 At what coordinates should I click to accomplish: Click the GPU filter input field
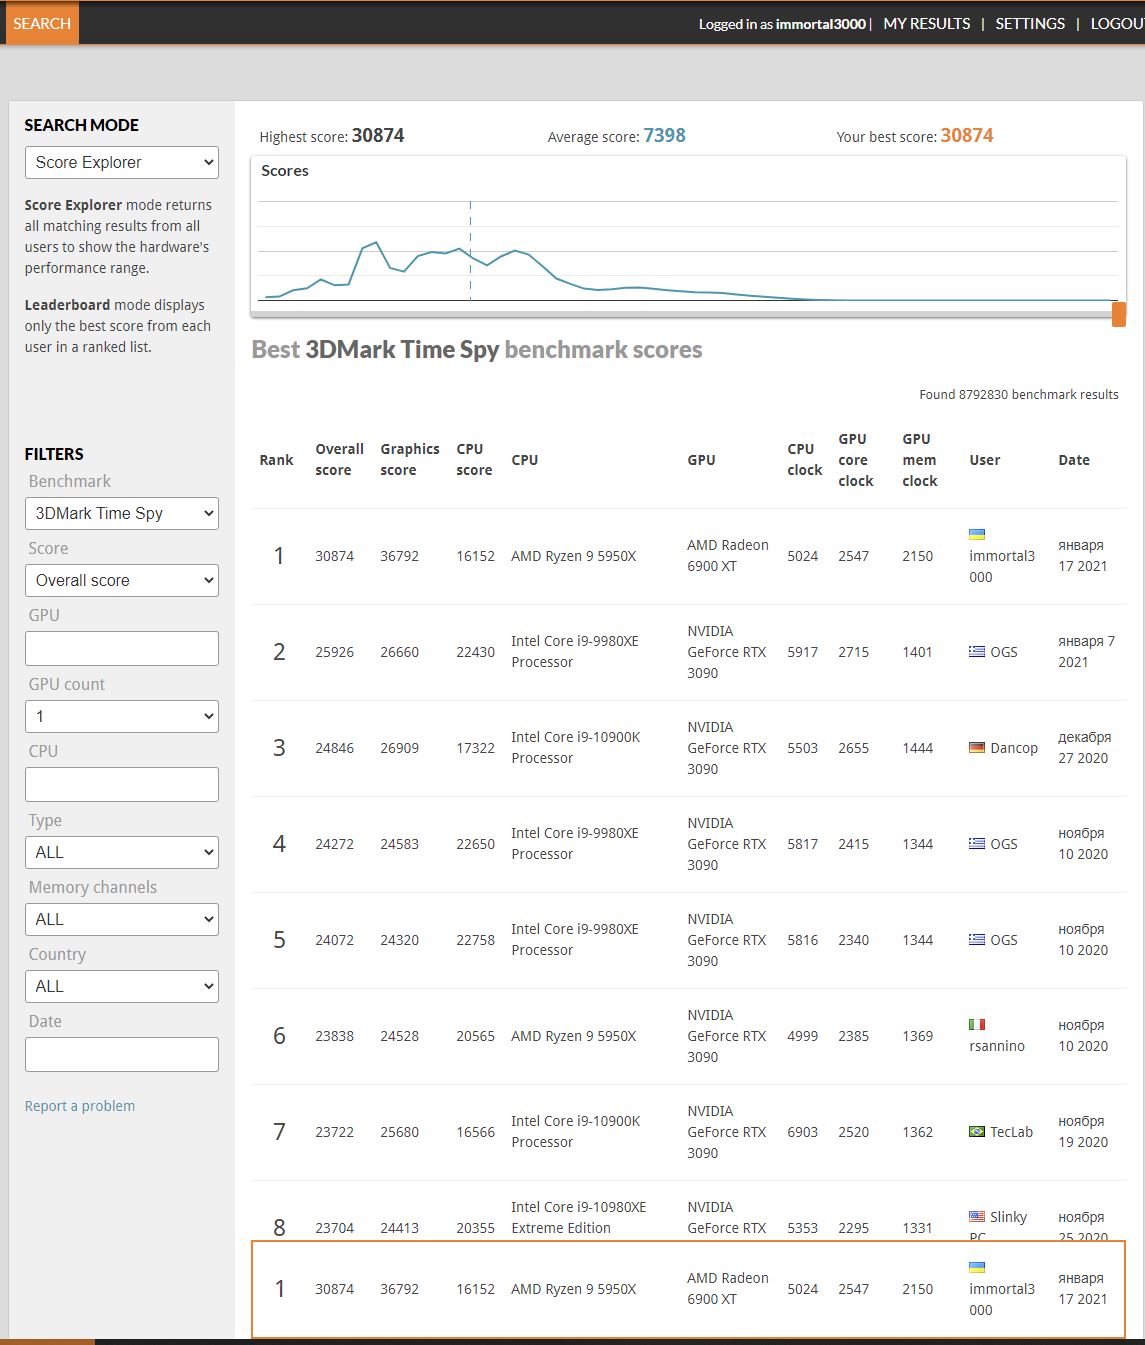click(x=122, y=648)
